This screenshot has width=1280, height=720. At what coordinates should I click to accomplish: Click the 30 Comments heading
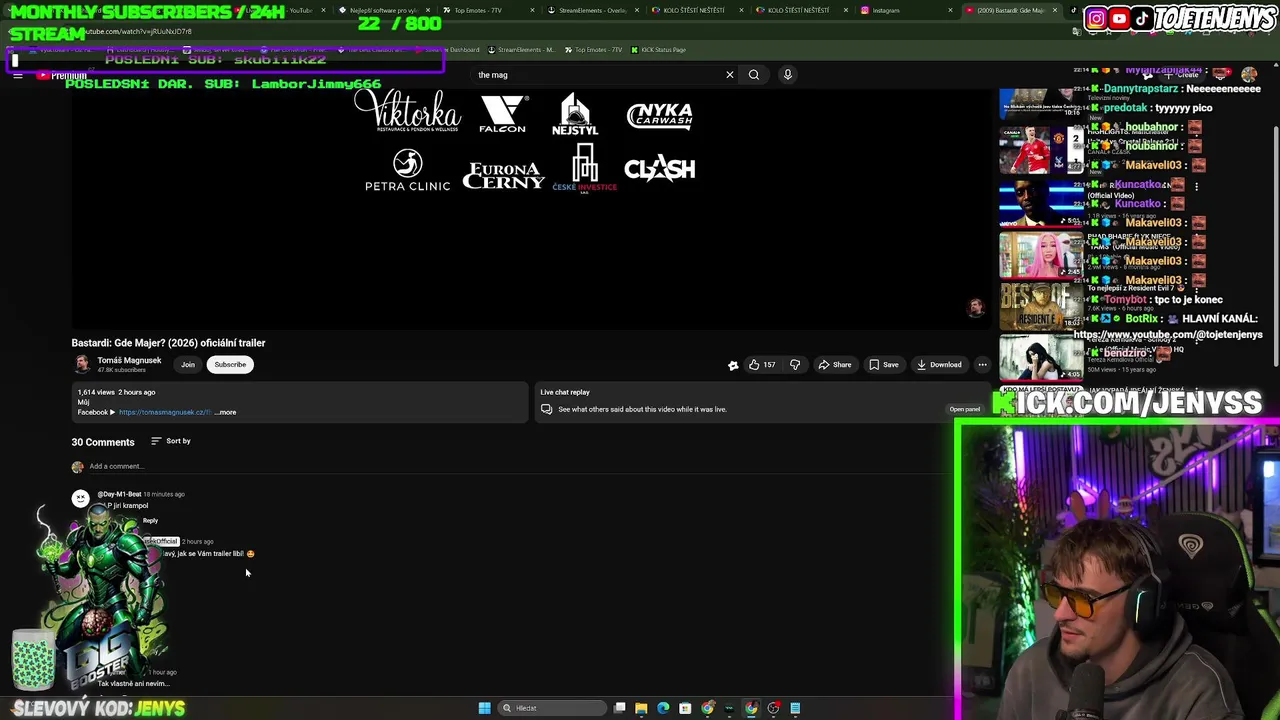click(x=103, y=442)
